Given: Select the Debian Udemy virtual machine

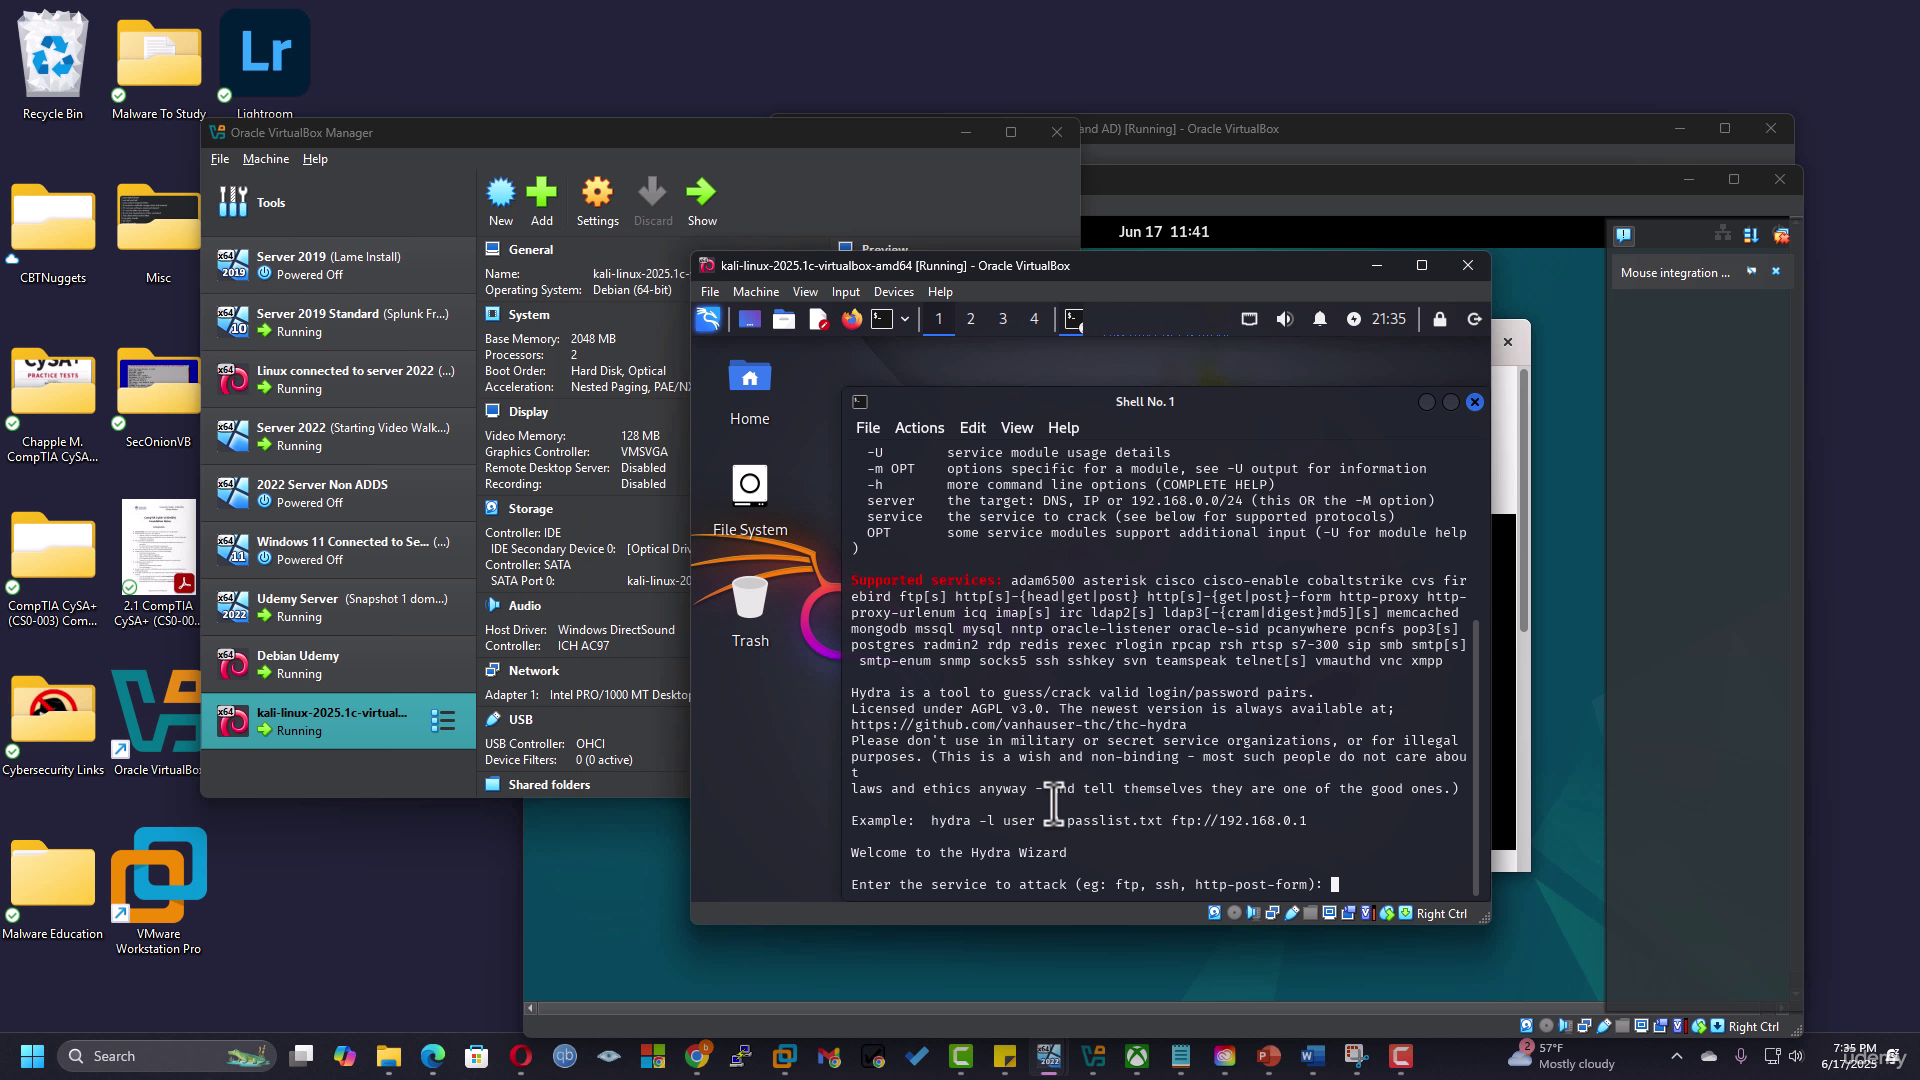Looking at the screenshot, I should pyautogui.click(x=338, y=664).
